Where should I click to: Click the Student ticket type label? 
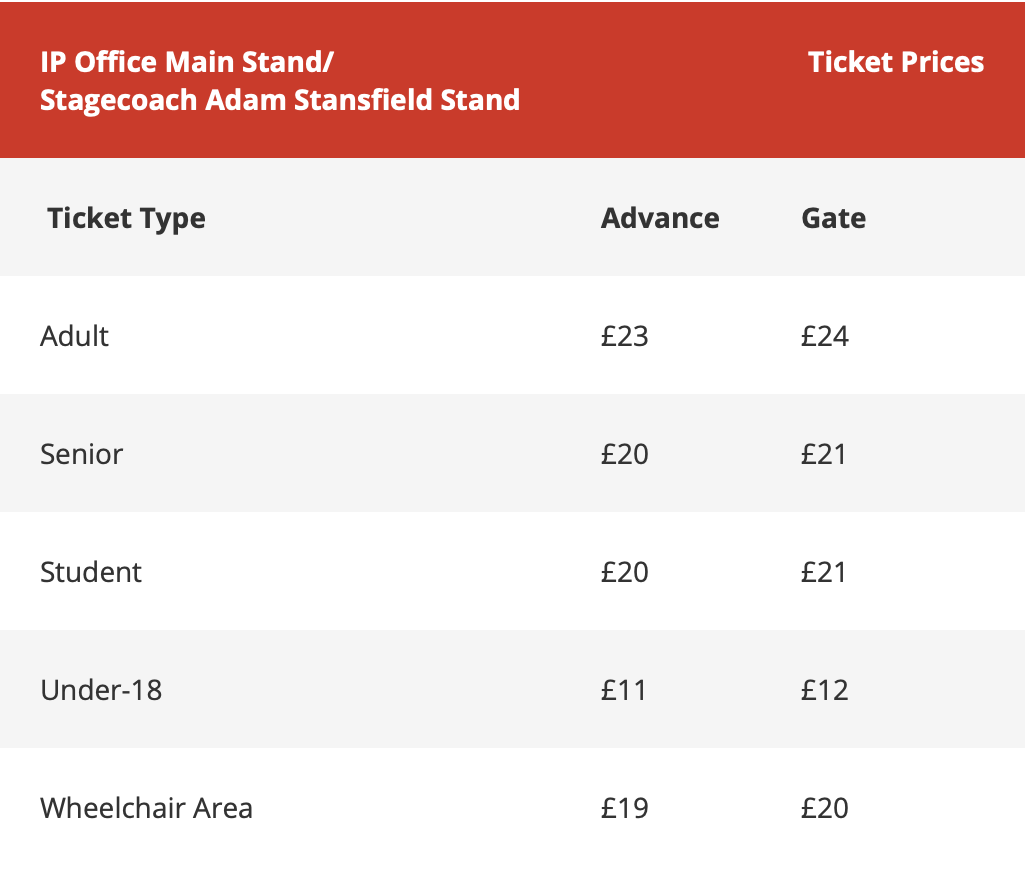click(90, 572)
